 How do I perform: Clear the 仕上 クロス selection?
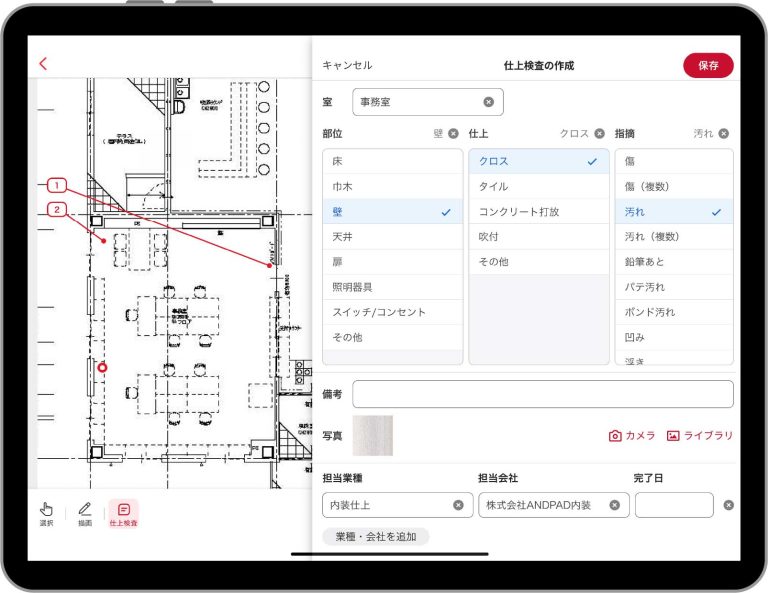[x=599, y=133]
